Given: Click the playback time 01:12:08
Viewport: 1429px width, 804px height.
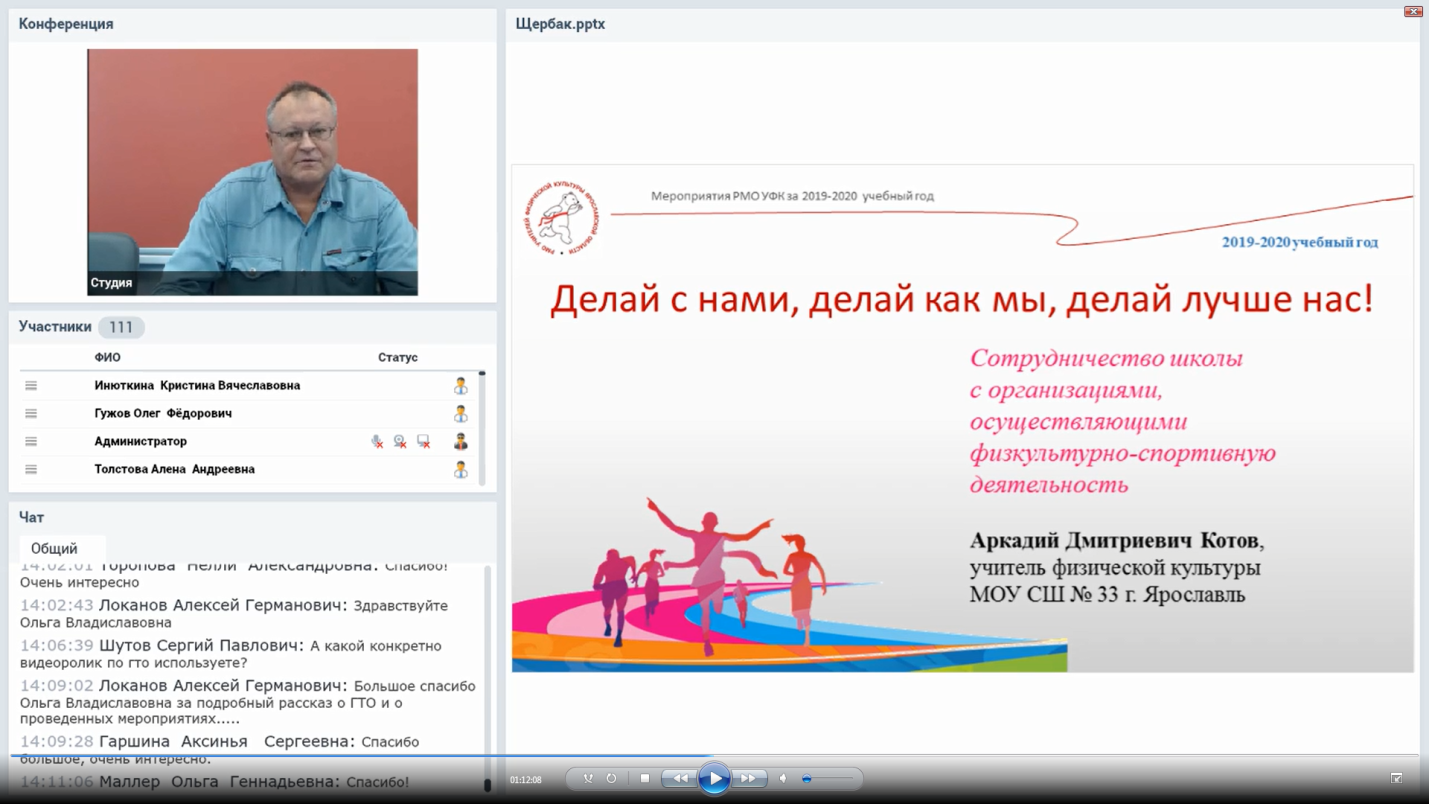Looking at the screenshot, I should [526, 780].
